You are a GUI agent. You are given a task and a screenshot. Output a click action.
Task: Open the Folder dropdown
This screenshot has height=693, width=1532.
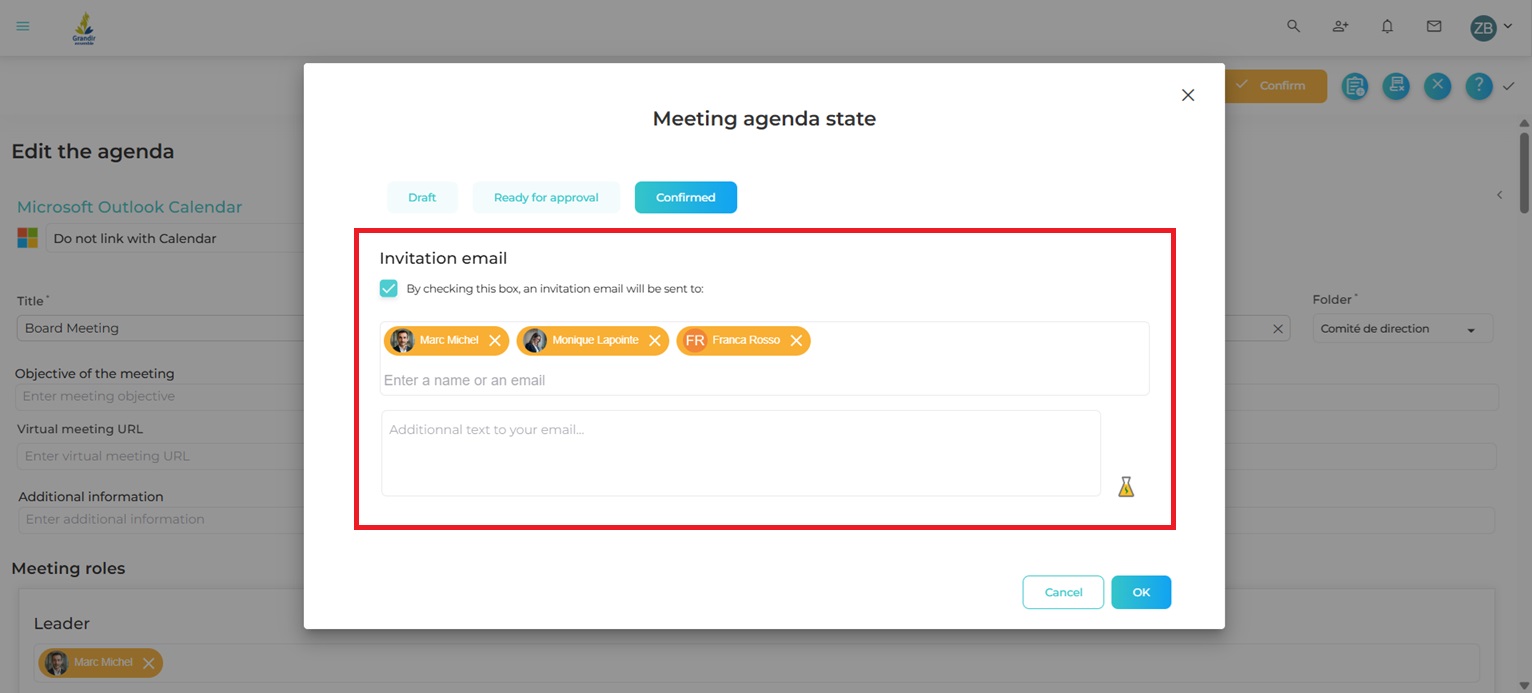click(1402, 329)
